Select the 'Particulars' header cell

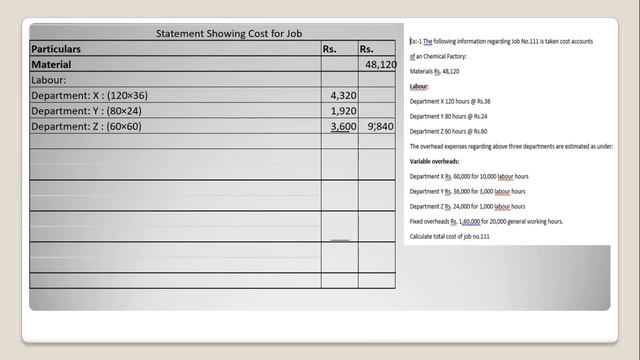pos(176,49)
